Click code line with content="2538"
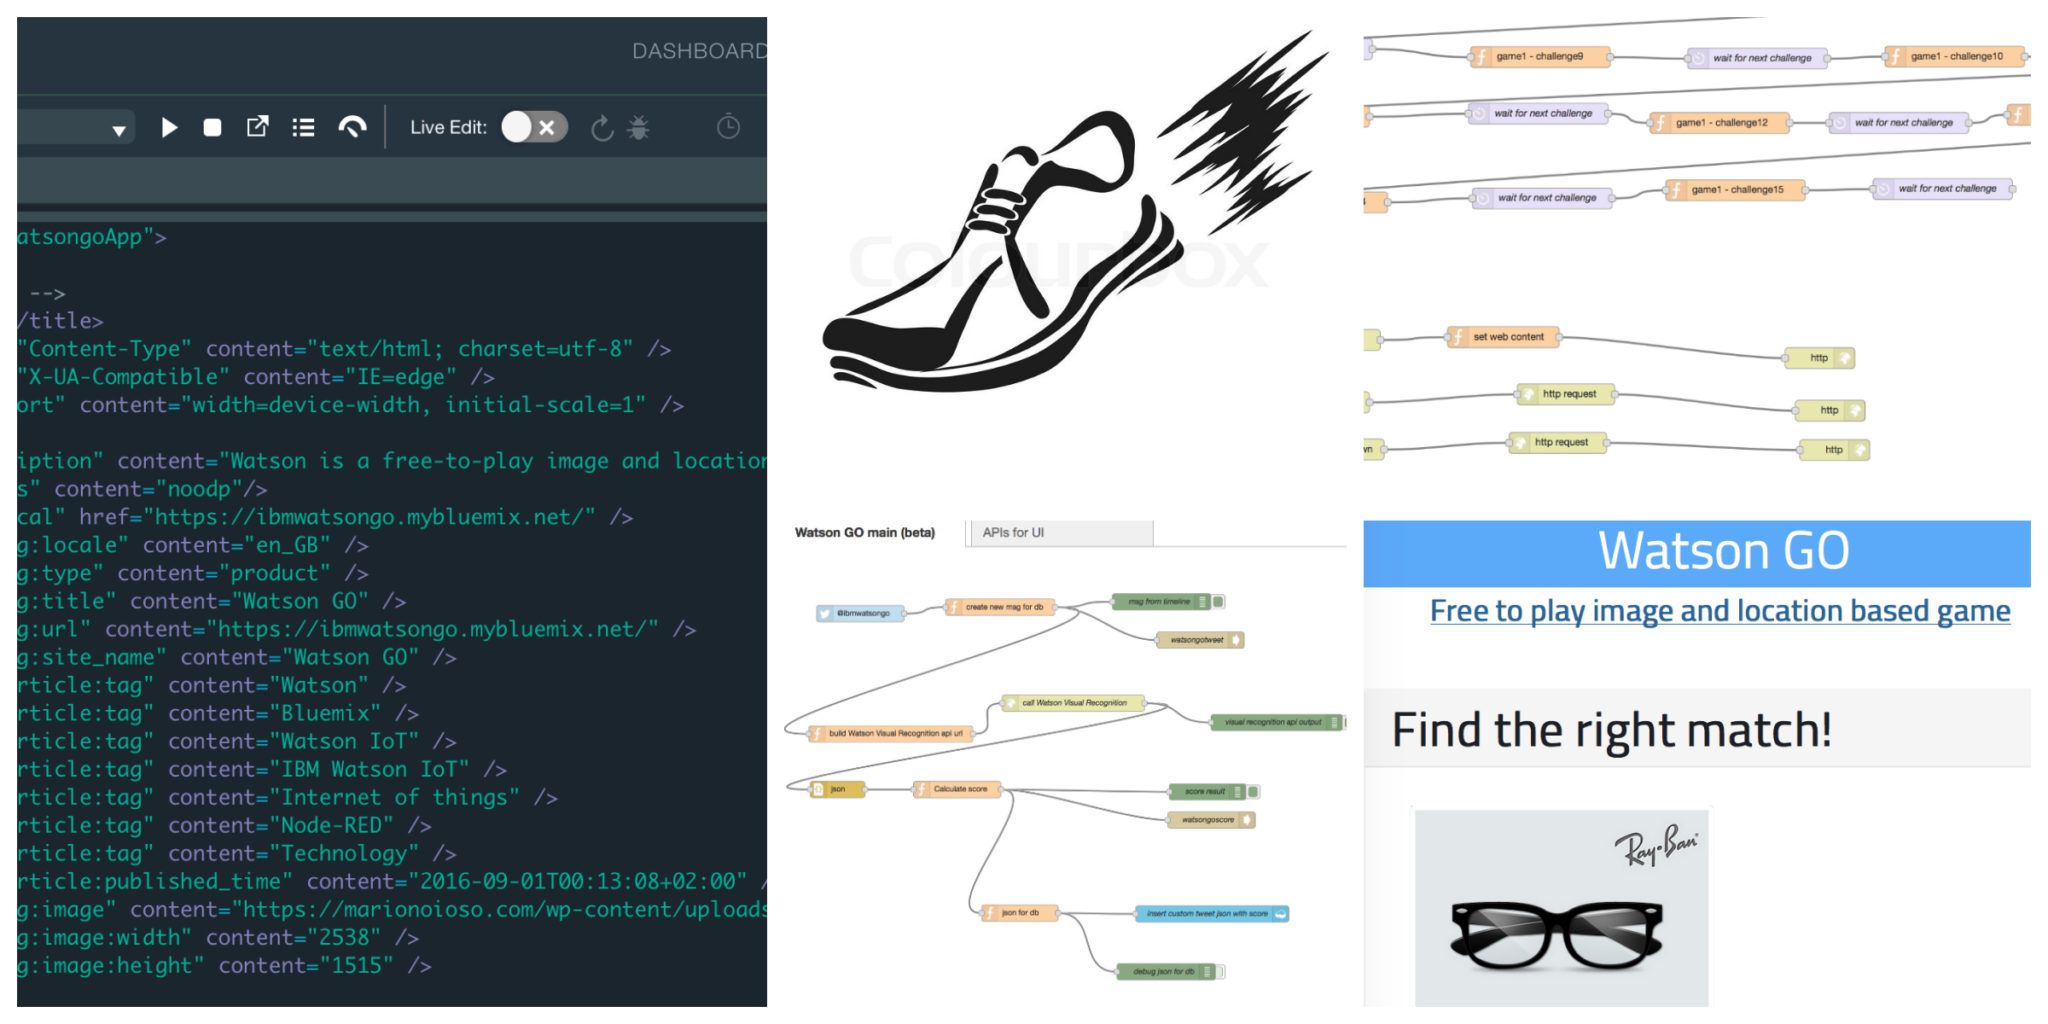The width and height of the screenshot is (2048, 1024). coord(217,937)
